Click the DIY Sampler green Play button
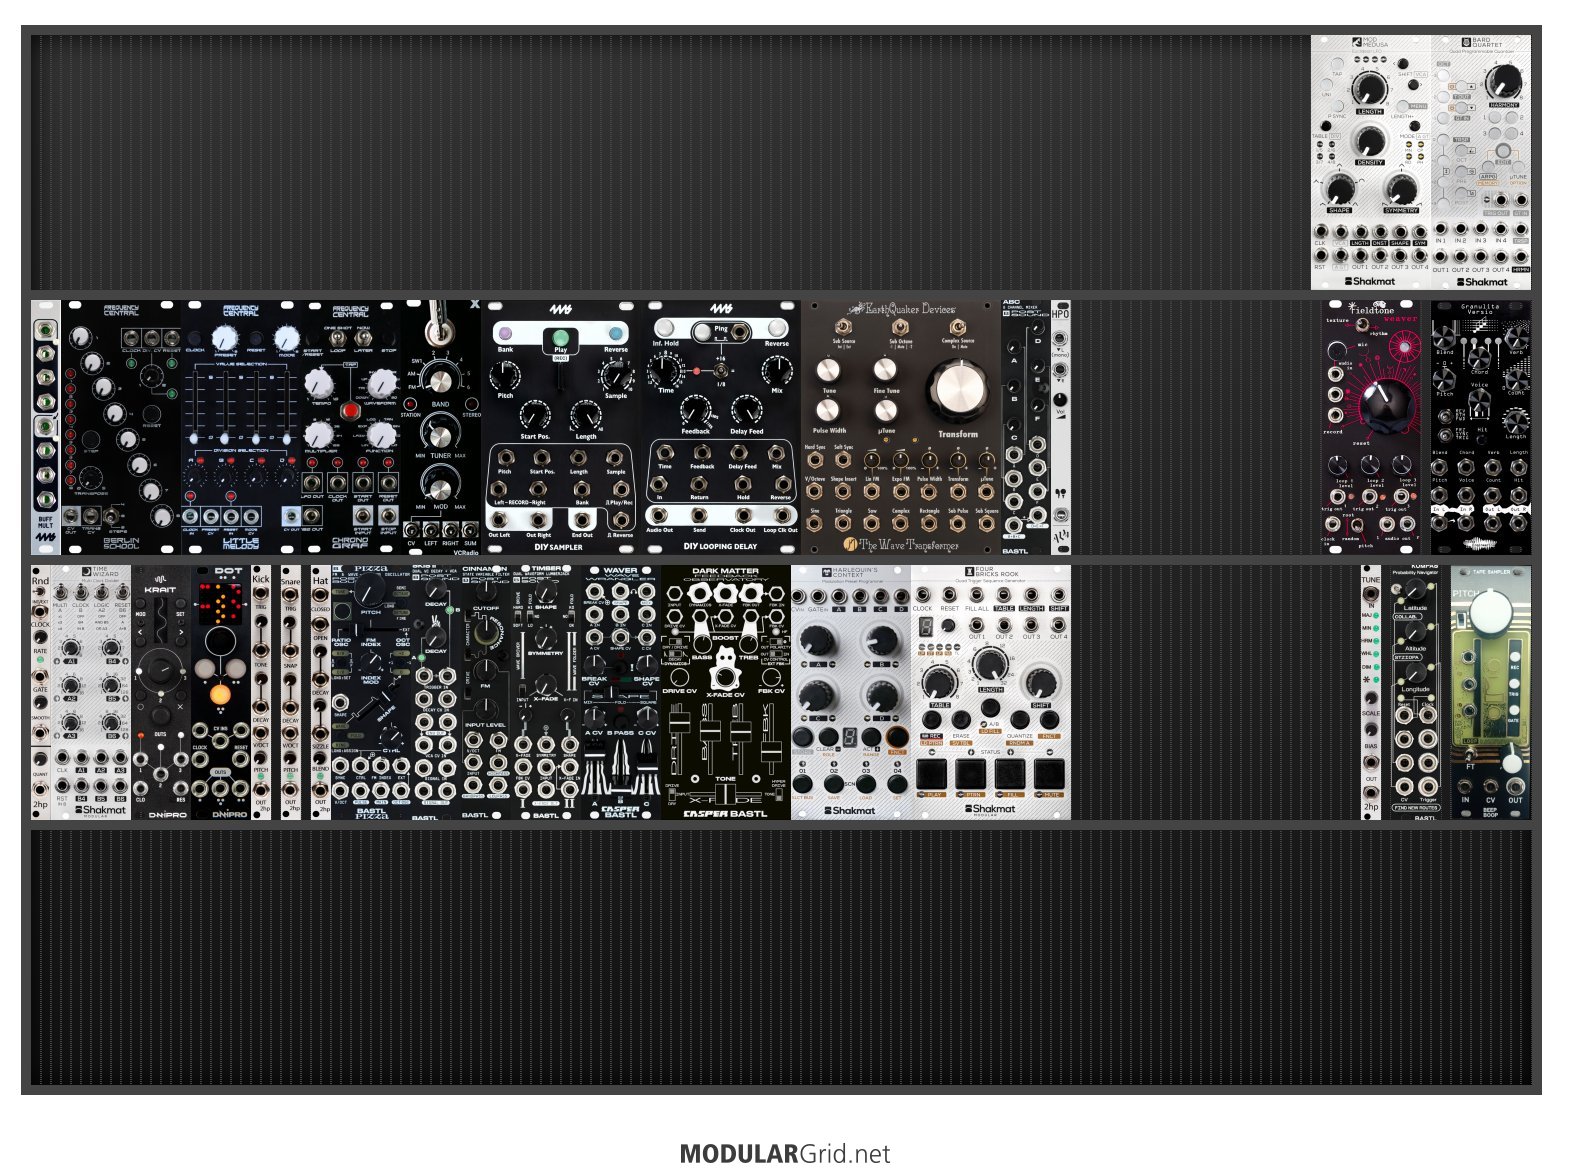This screenshot has height=1175, width=1572. (560, 337)
